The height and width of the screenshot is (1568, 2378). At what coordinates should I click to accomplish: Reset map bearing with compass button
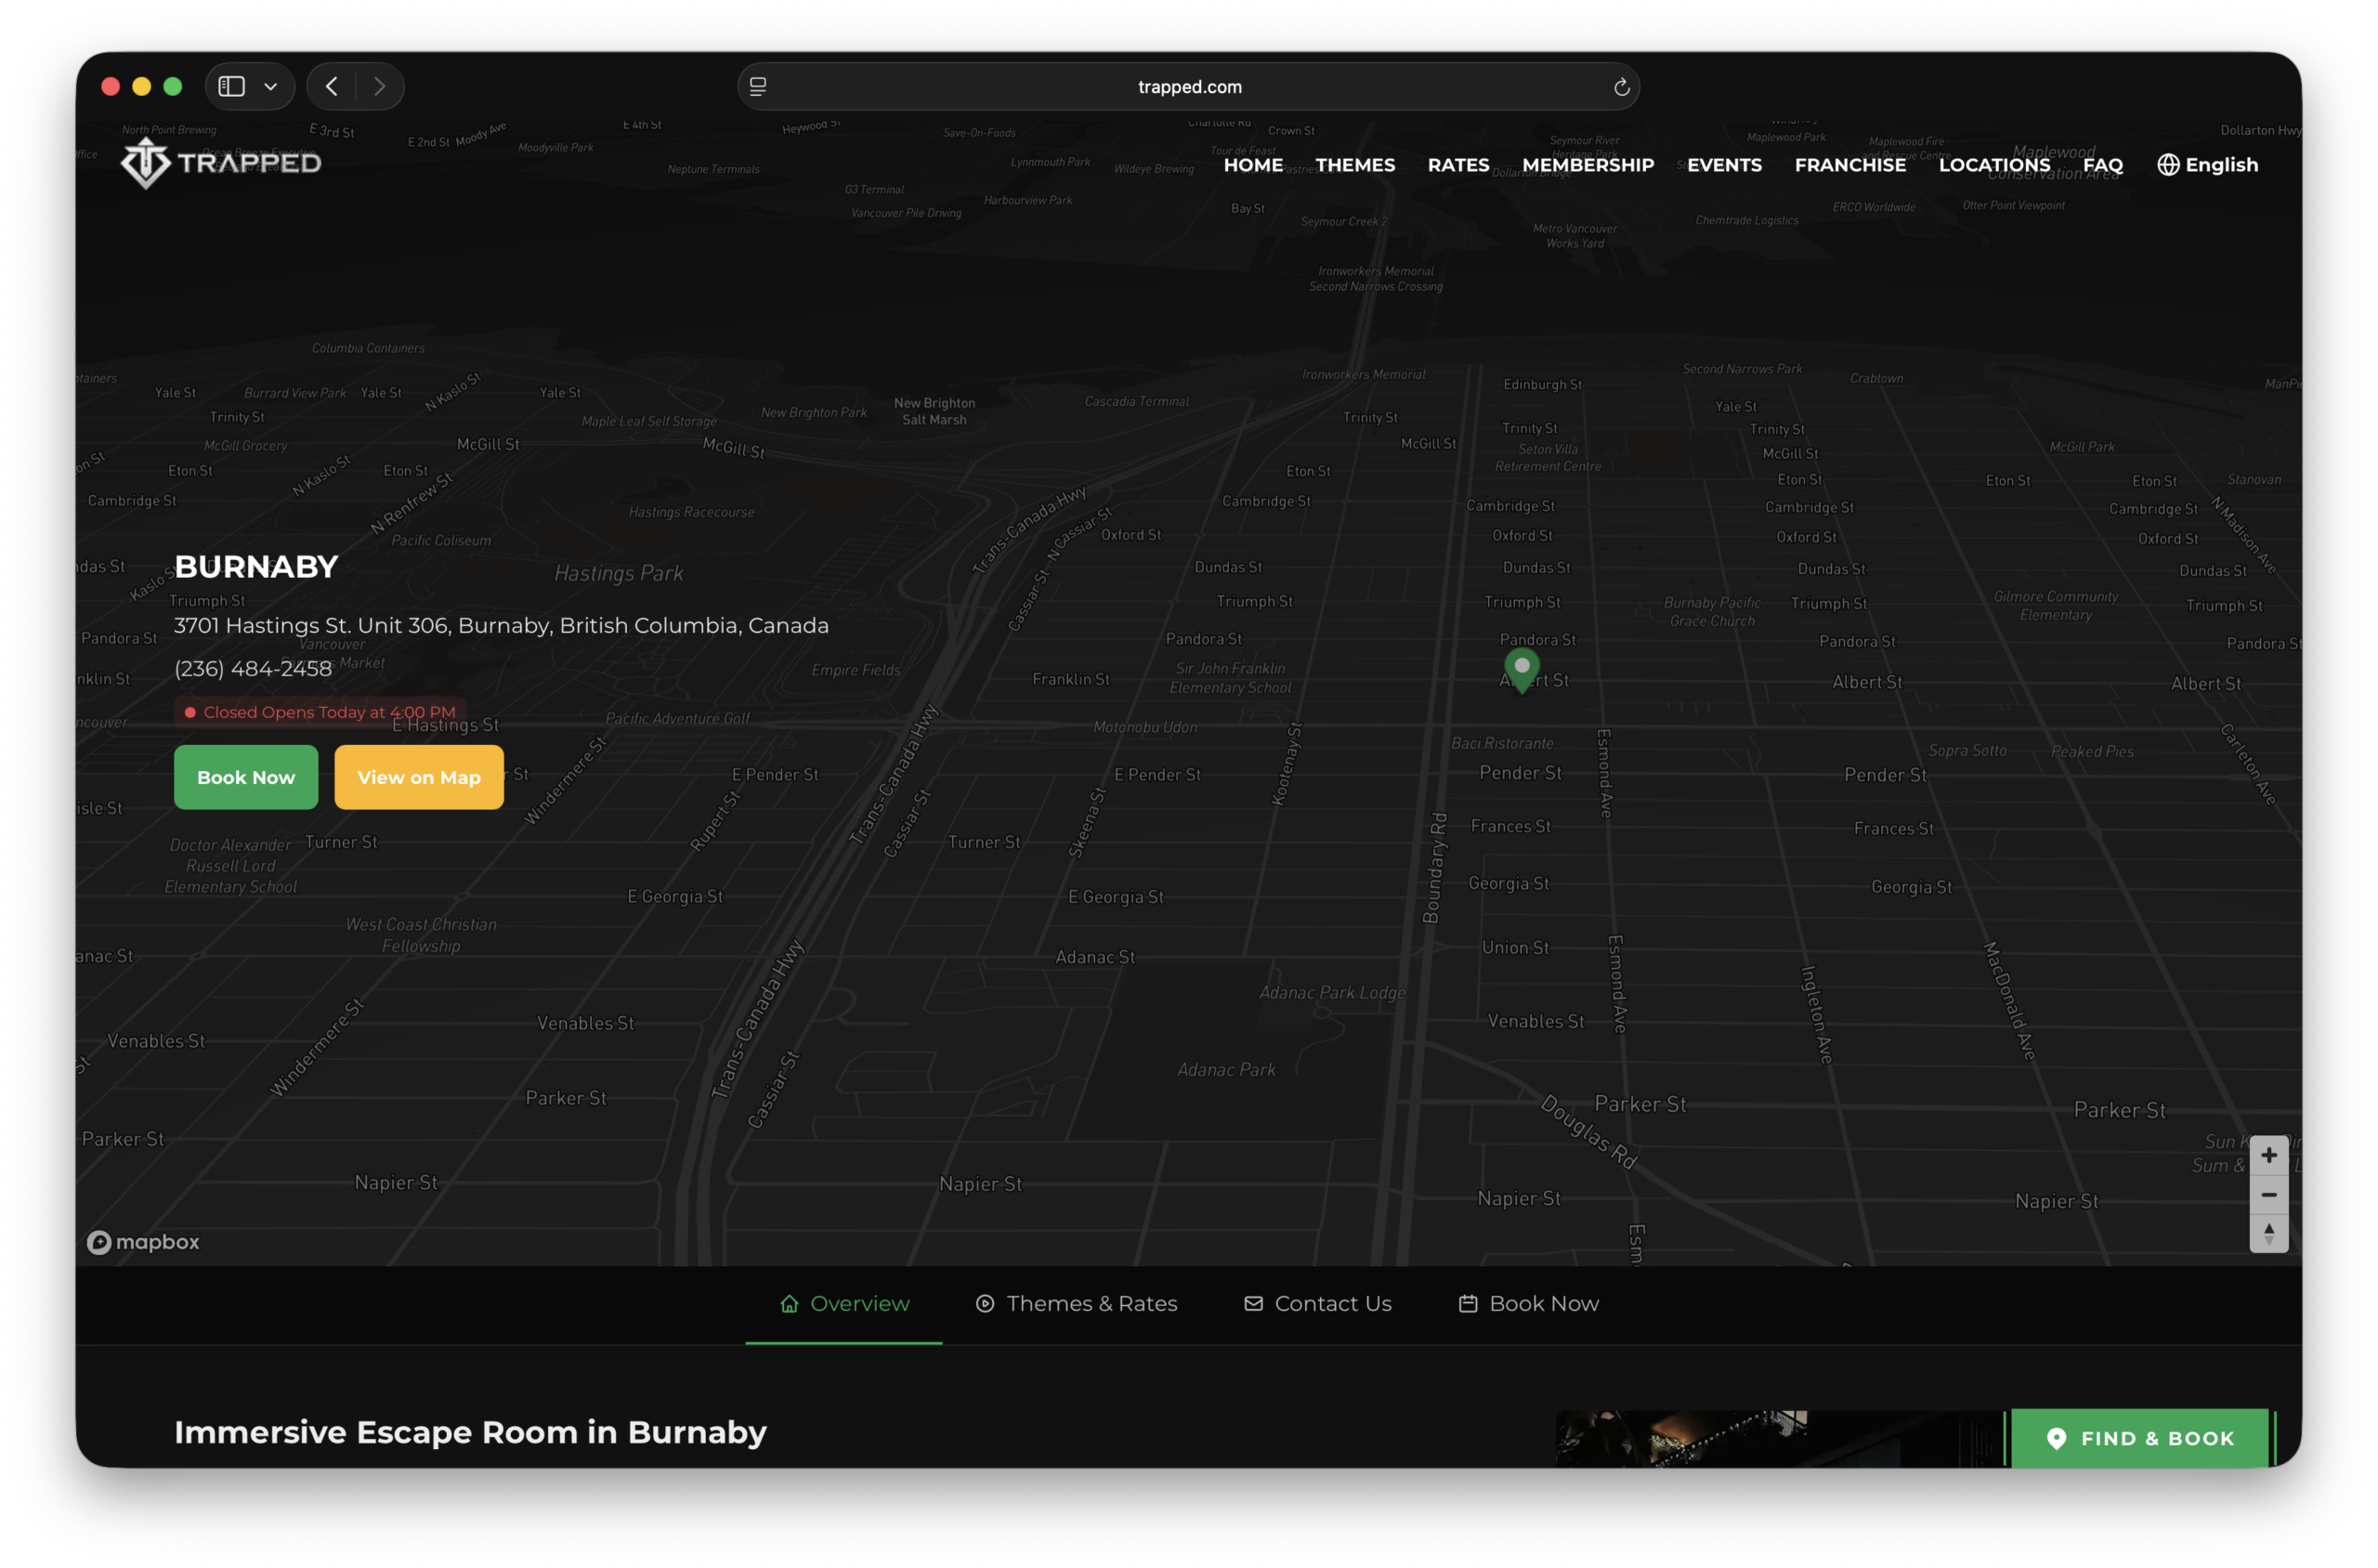tap(2268, 1233)
